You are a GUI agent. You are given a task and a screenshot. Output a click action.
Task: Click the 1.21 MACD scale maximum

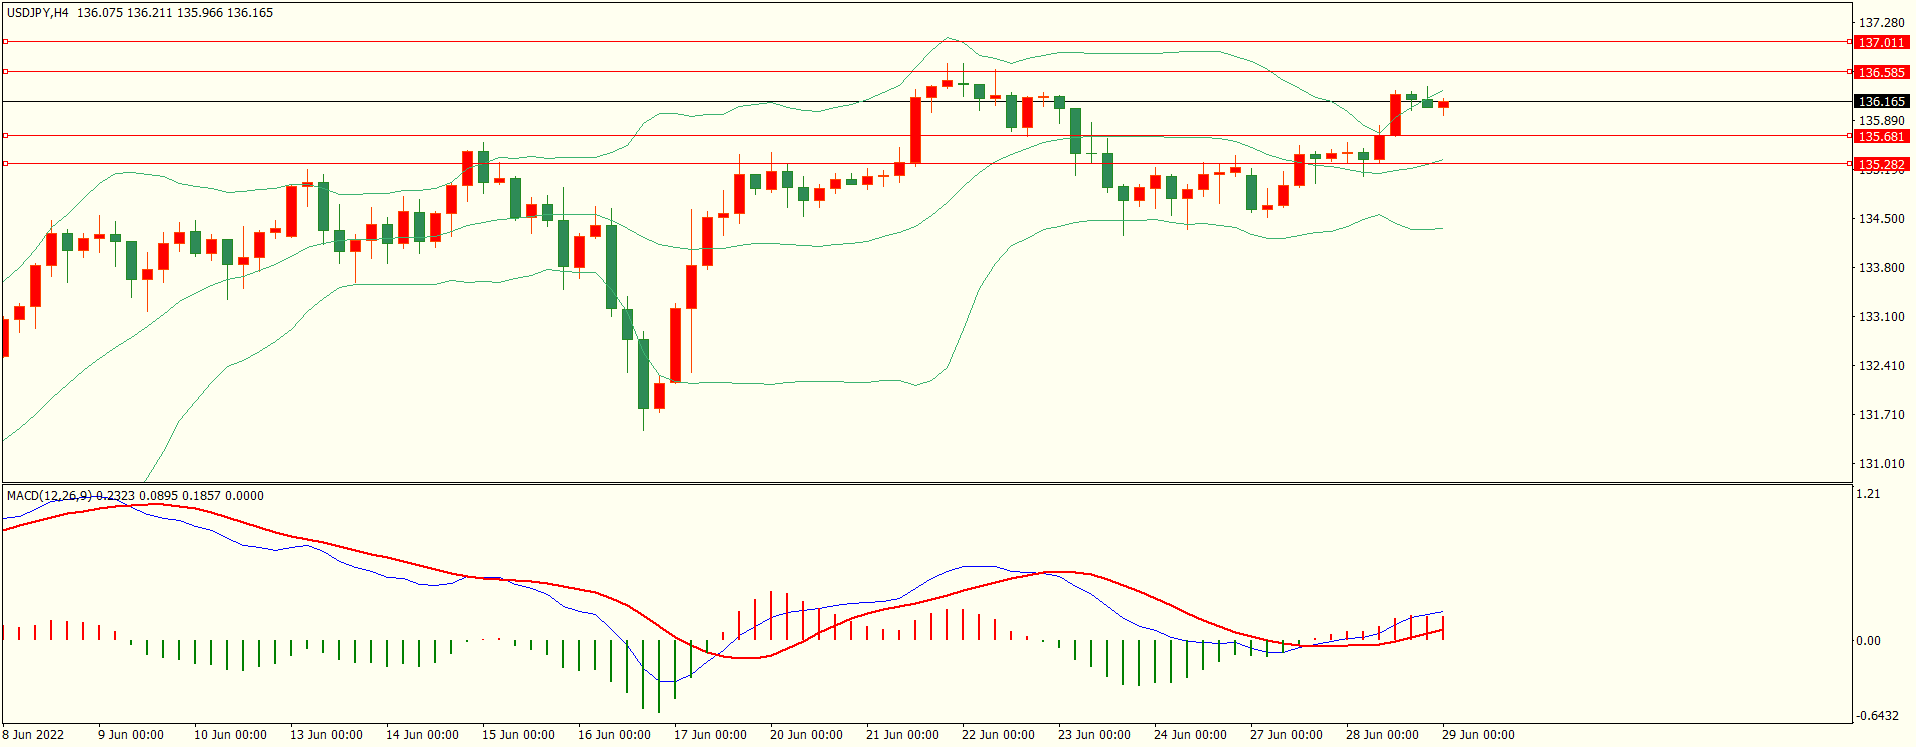point(1867,494)
